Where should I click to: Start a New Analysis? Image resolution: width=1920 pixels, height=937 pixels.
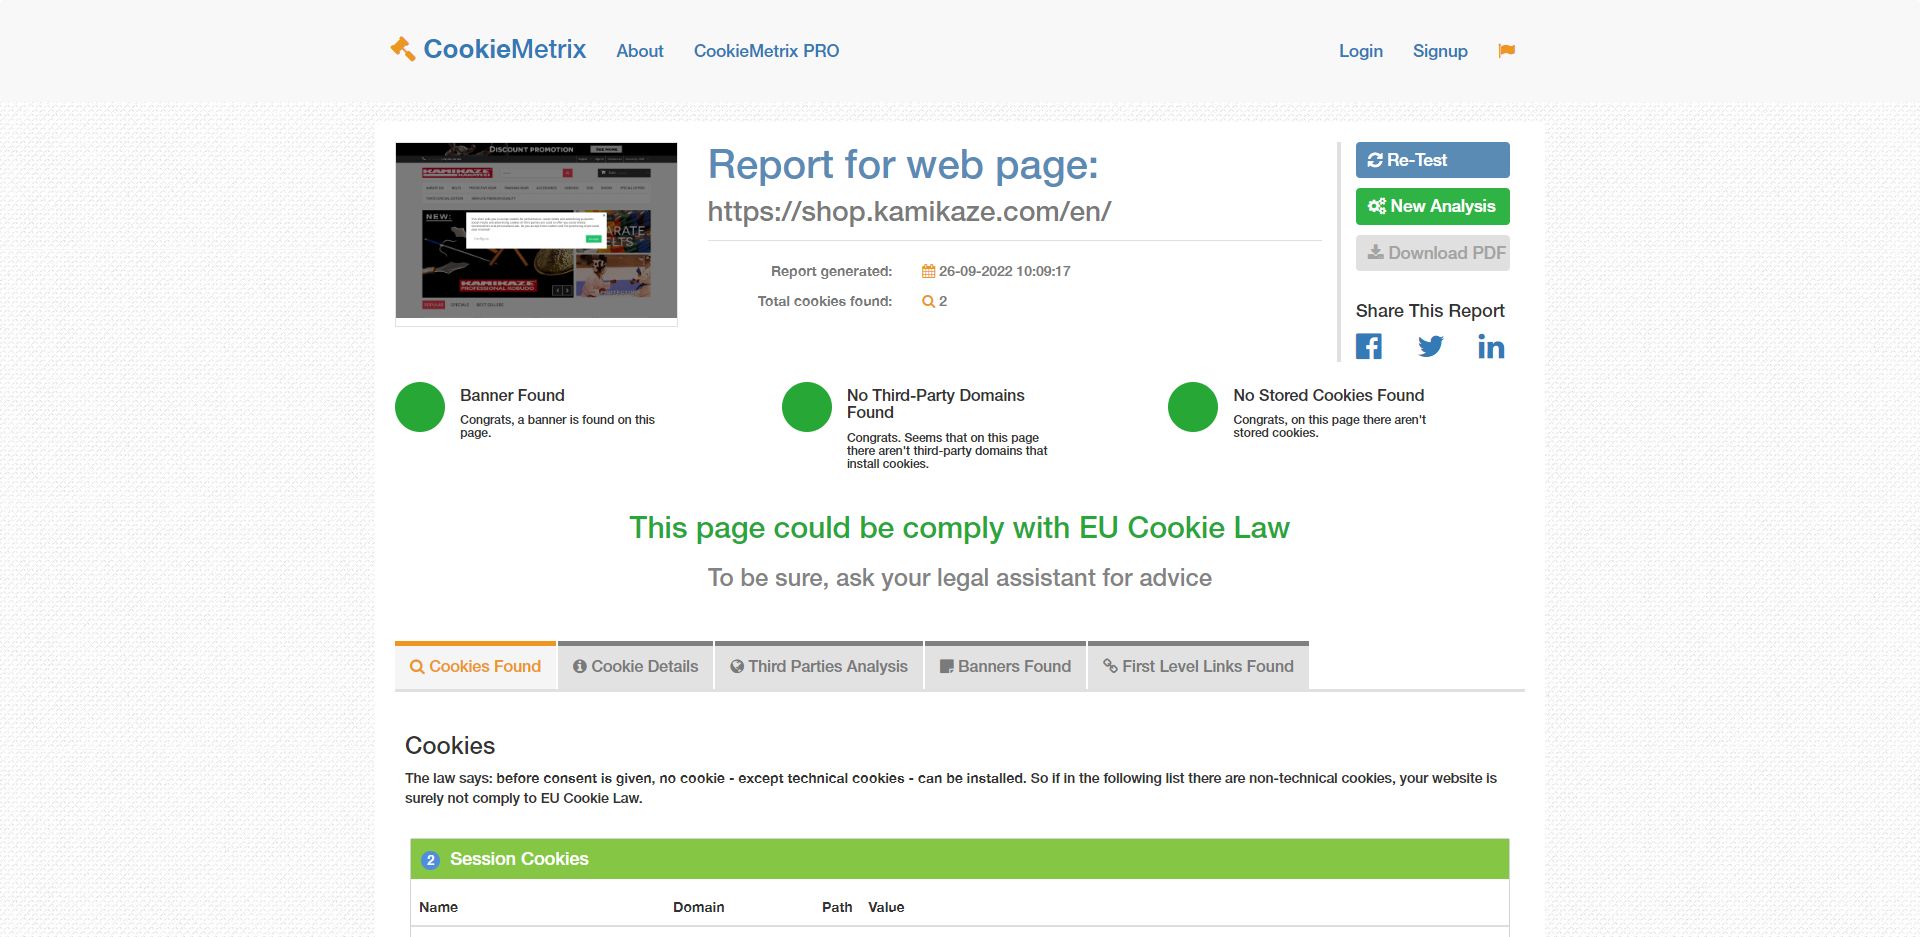coord(1432,206)
